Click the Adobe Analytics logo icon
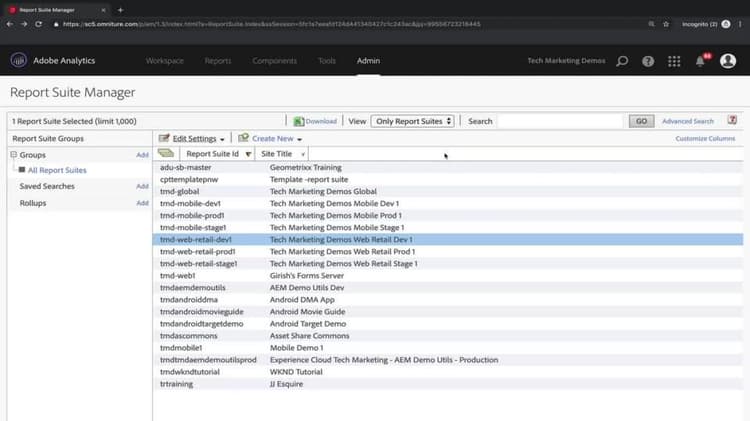750x421 pixels. coord(18,61)
